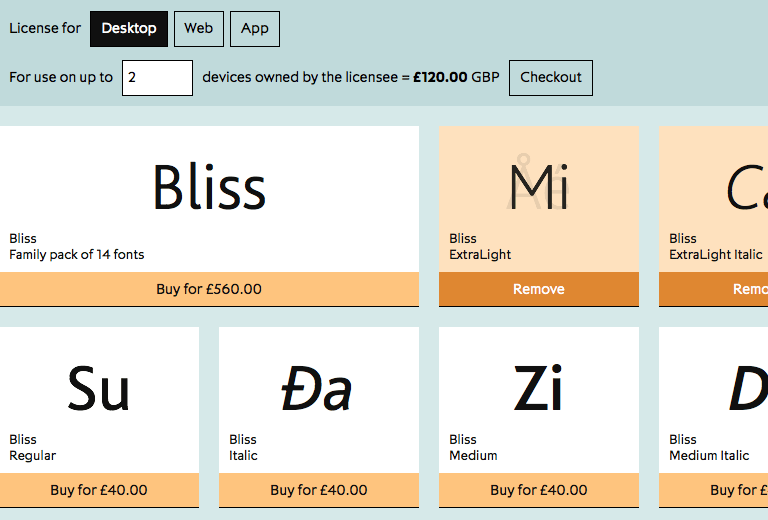Proceed with the Checkout button

551,78
